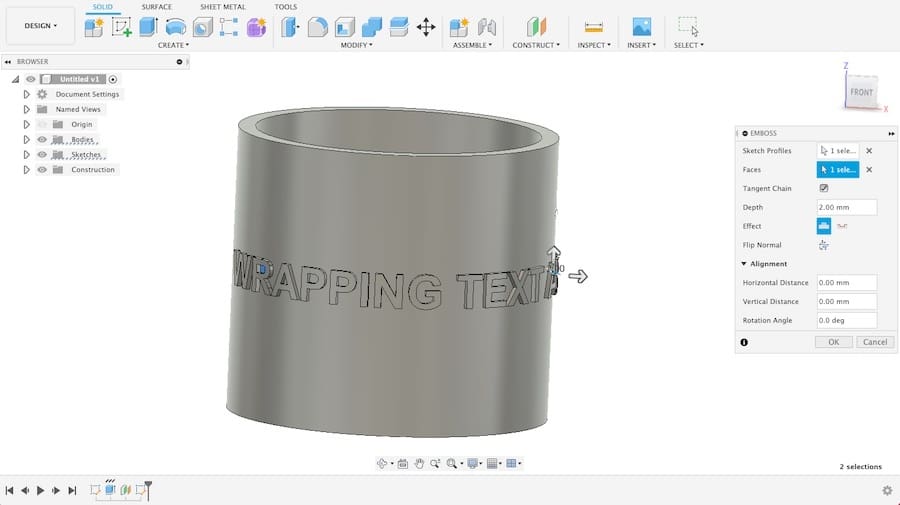Click OK in the Emboss dialog
Viewport: 900px width, 505px height.
[x=833, y=342]
